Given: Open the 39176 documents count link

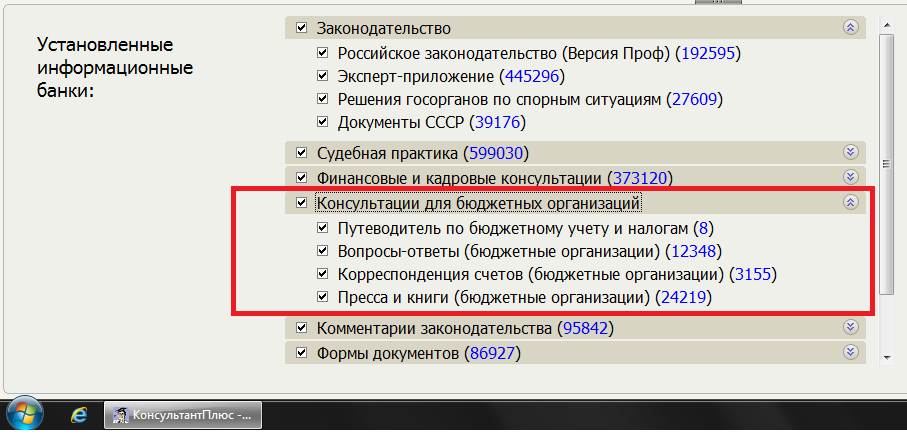Looking at the screenshot, I should click(x=497, y=123).
